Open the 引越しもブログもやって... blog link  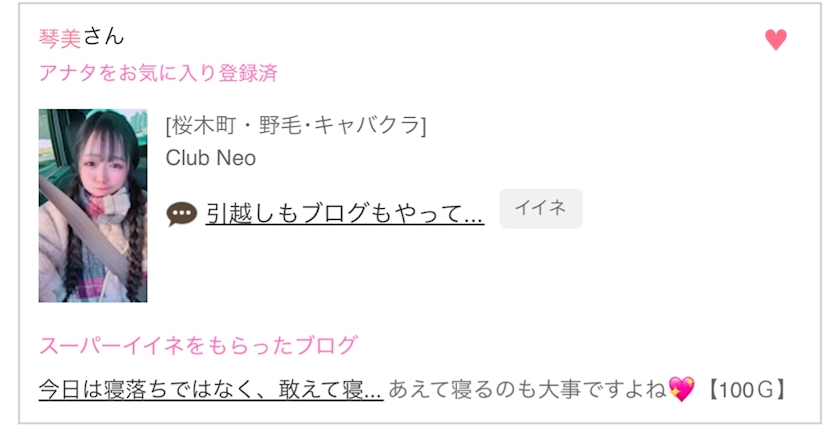[x=345, y=213]
